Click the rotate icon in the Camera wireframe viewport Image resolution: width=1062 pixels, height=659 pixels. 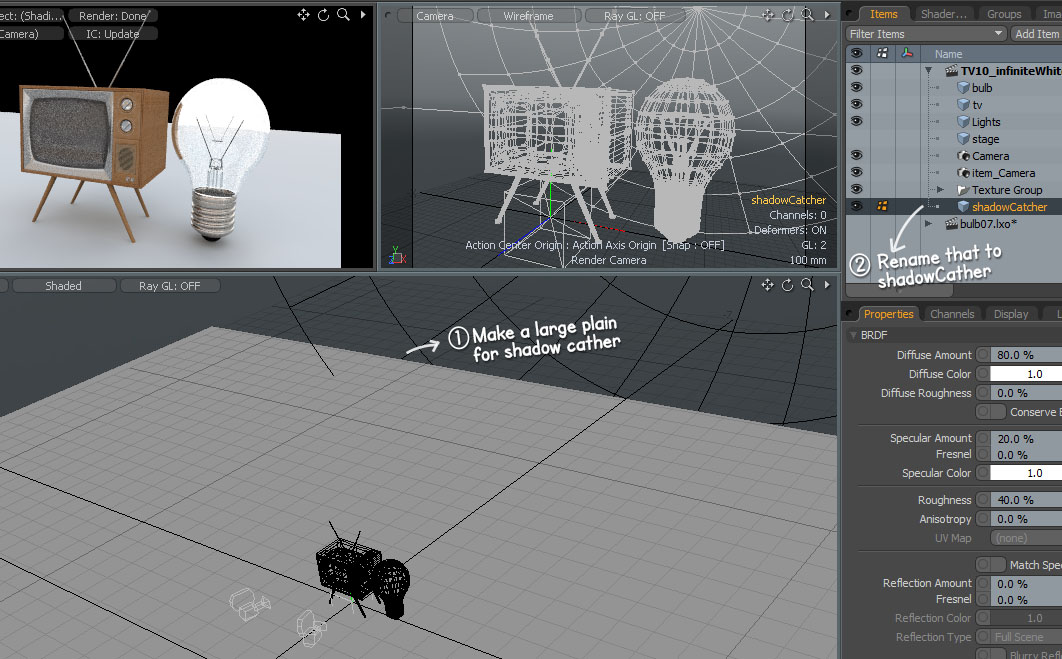click(787, 15)
